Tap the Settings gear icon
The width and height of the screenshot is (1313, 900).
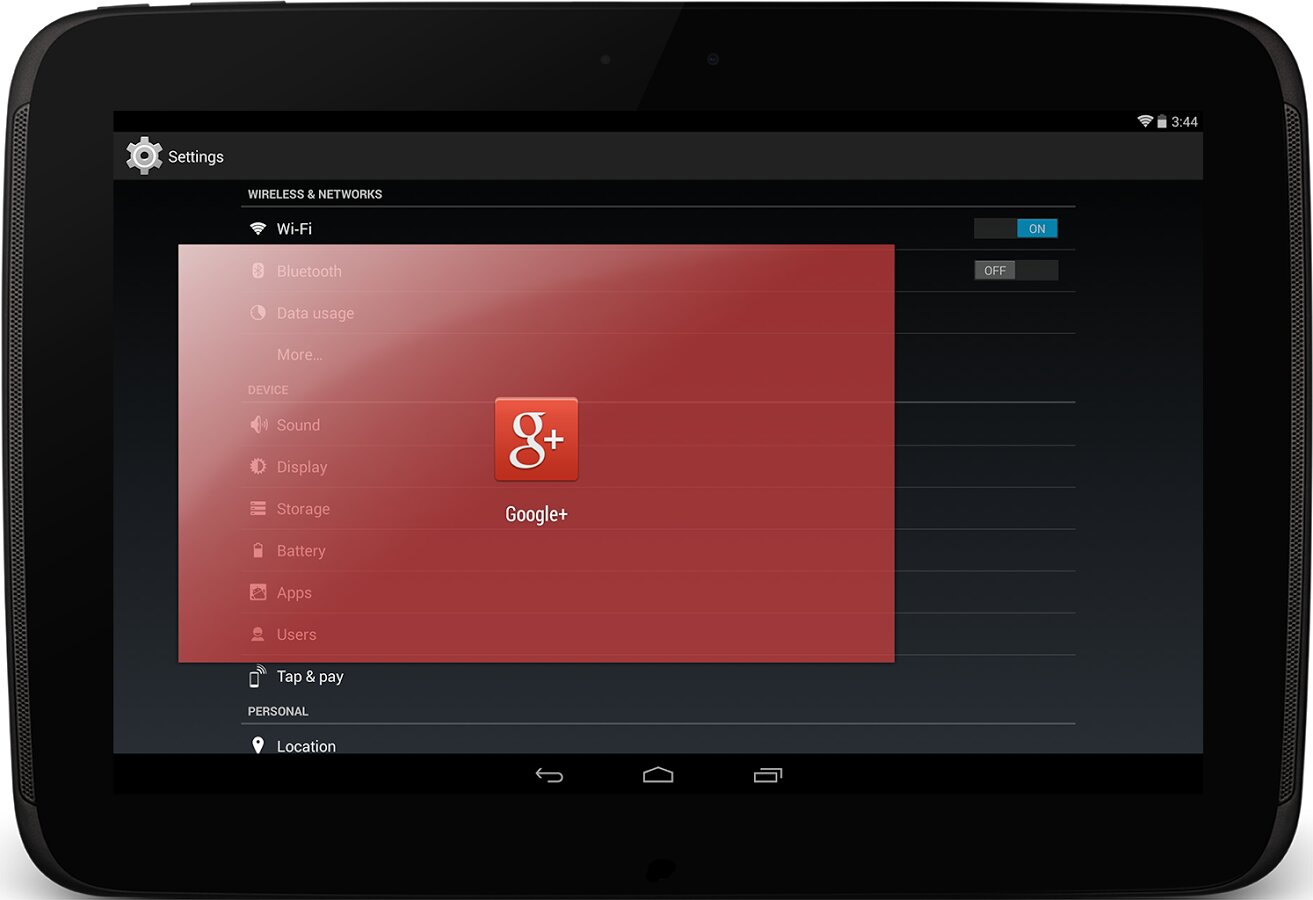(x=144, y=156)
